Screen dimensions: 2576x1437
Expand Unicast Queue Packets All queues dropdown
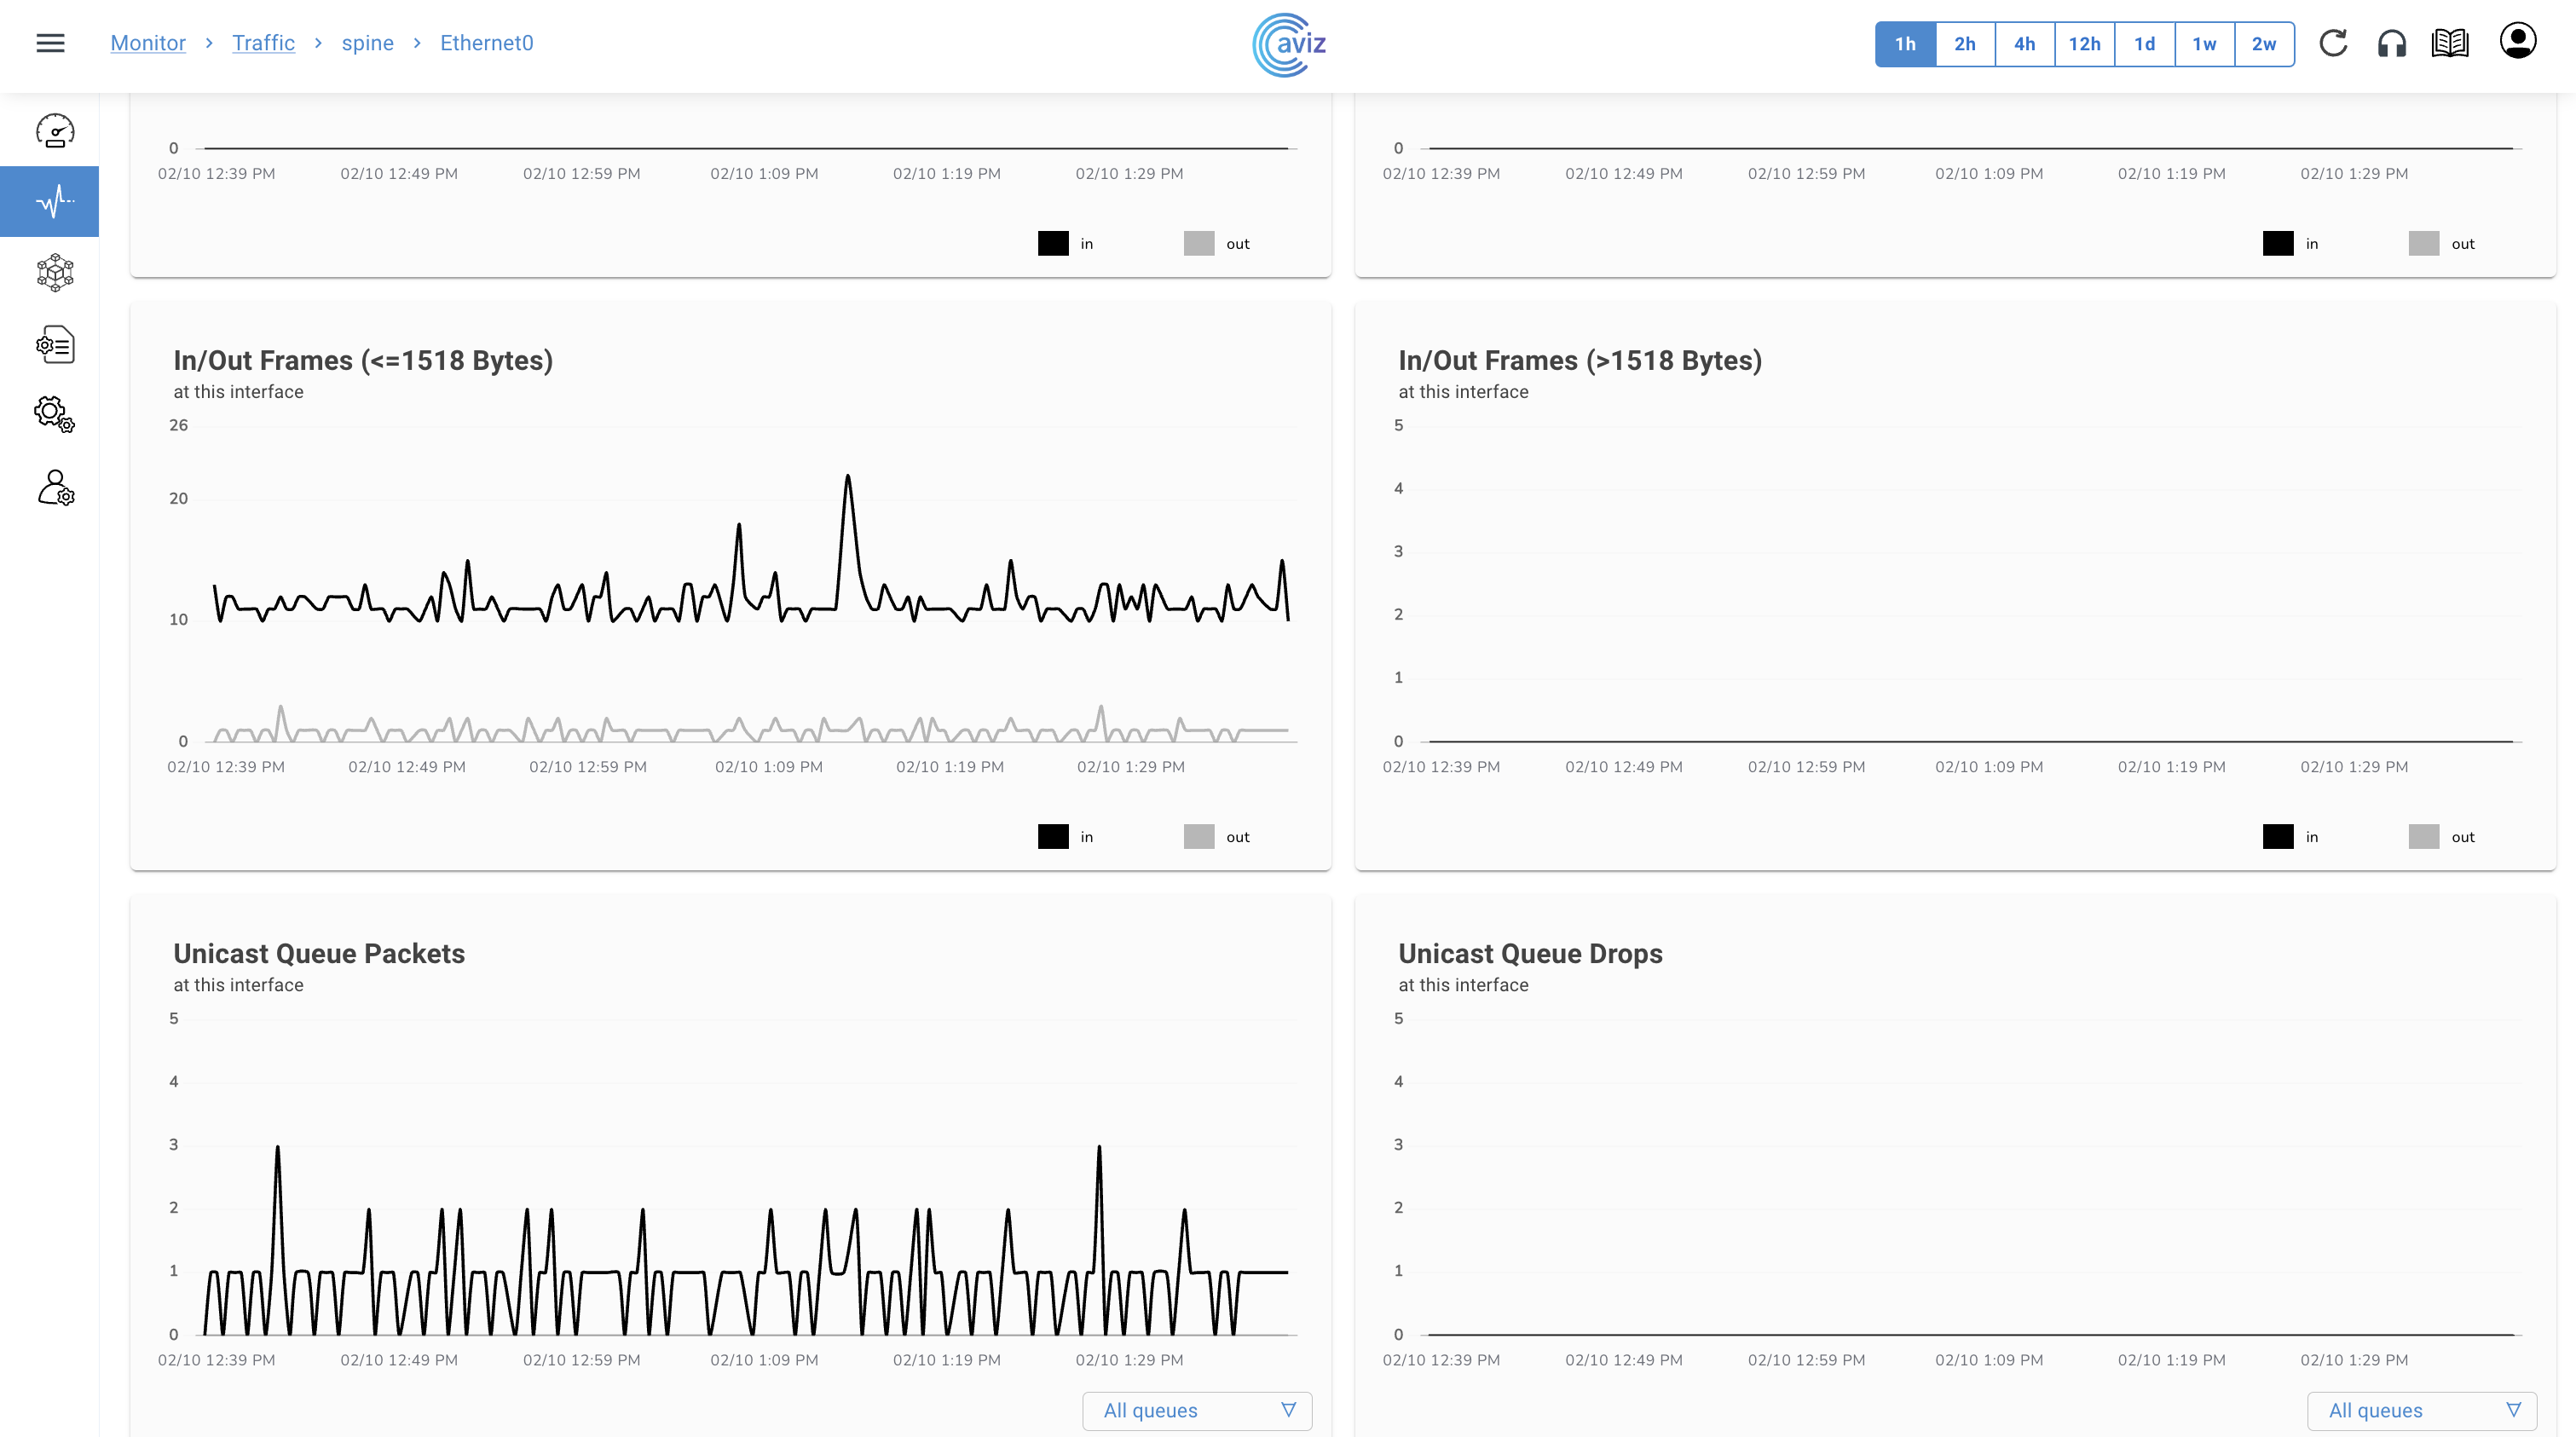(x=1197, y=1410)
